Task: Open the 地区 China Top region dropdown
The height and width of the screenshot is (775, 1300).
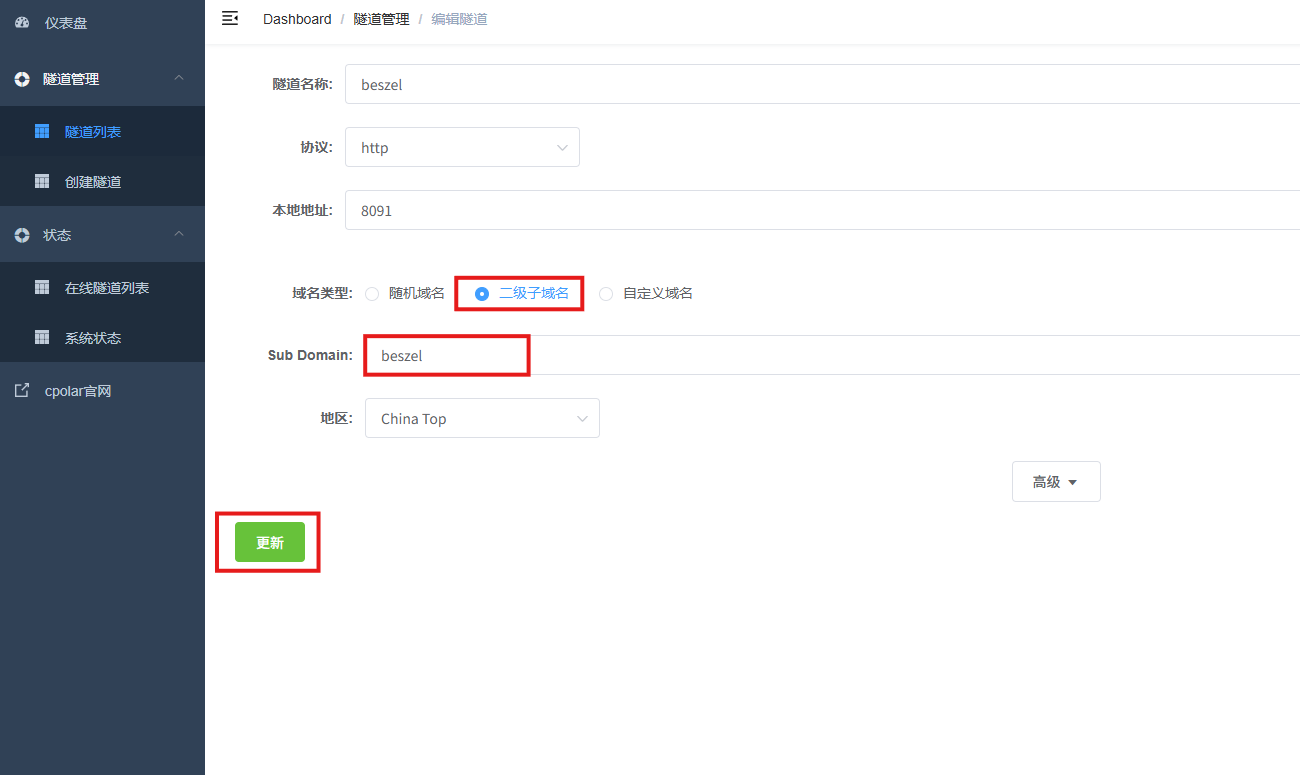Action: point(482,418)
